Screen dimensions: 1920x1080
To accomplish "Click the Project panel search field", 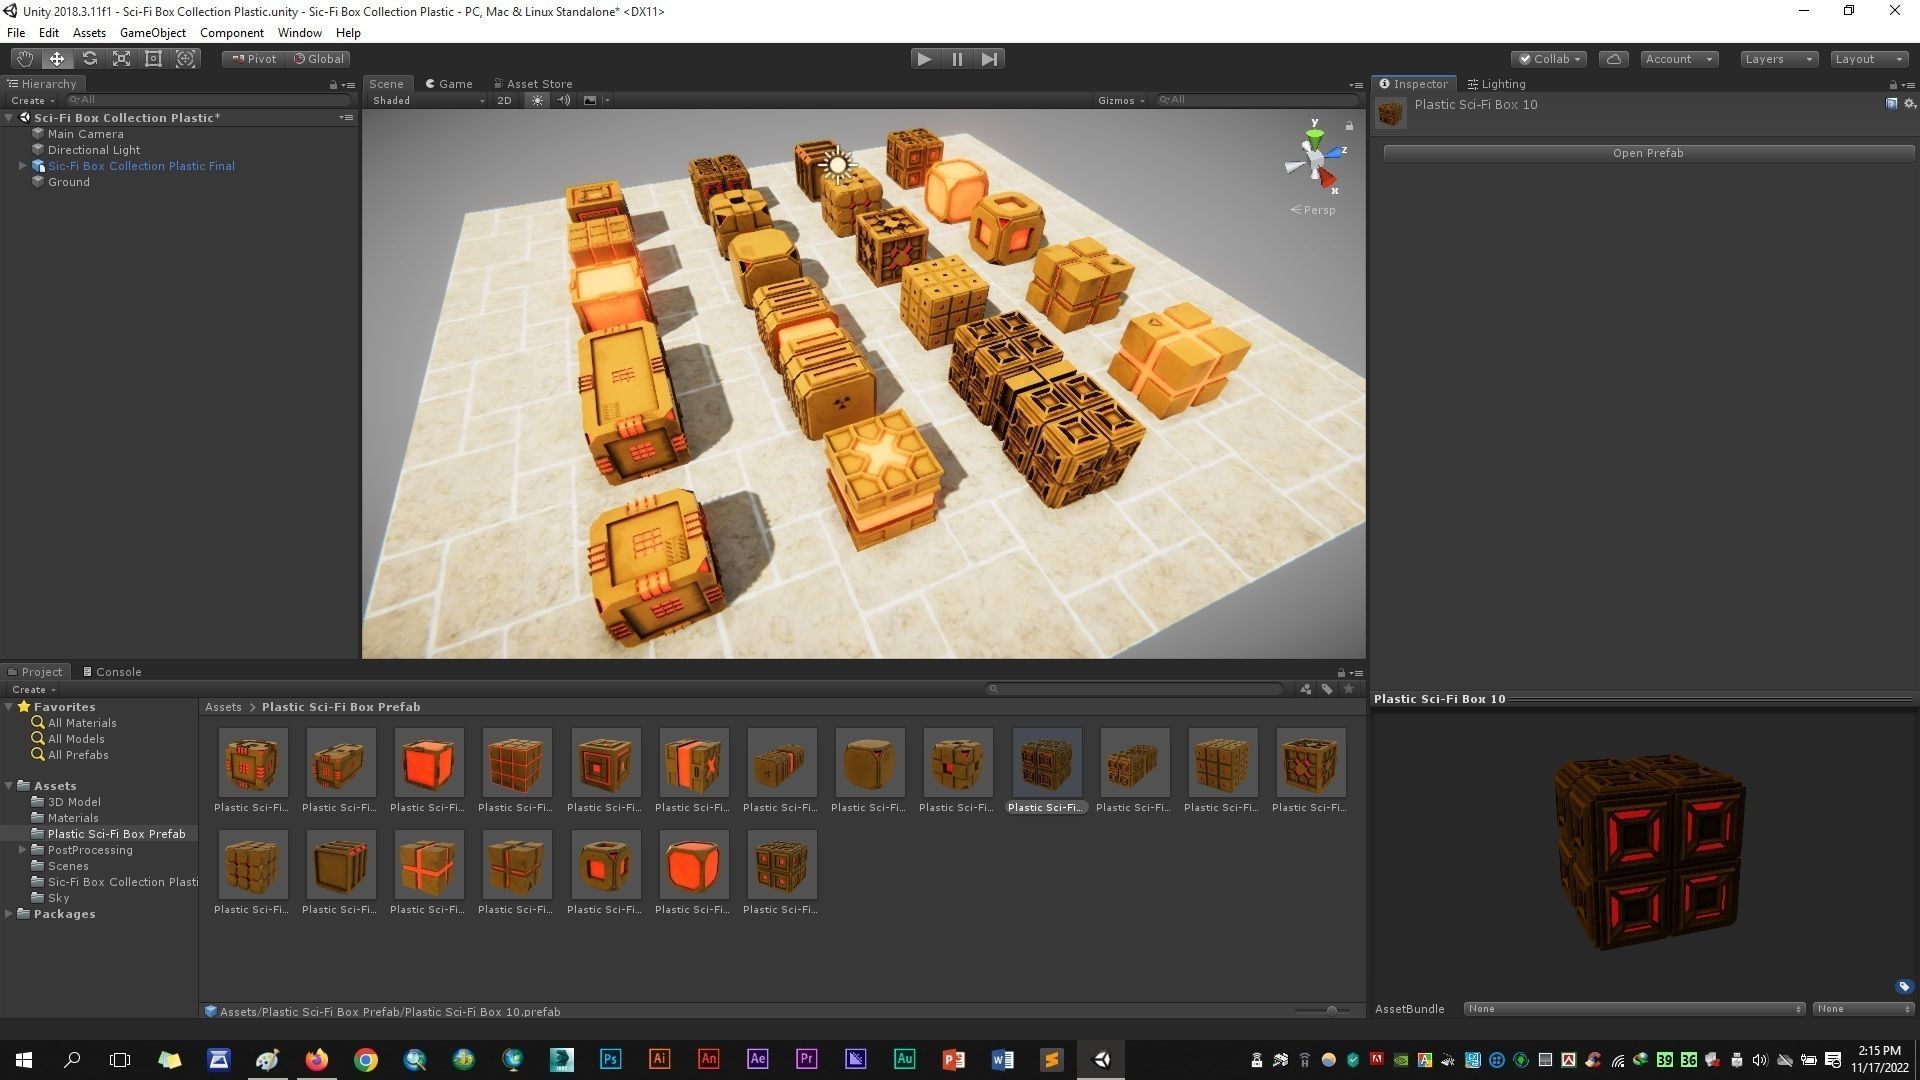I will pyautogui.click(x=1135, y=689).
